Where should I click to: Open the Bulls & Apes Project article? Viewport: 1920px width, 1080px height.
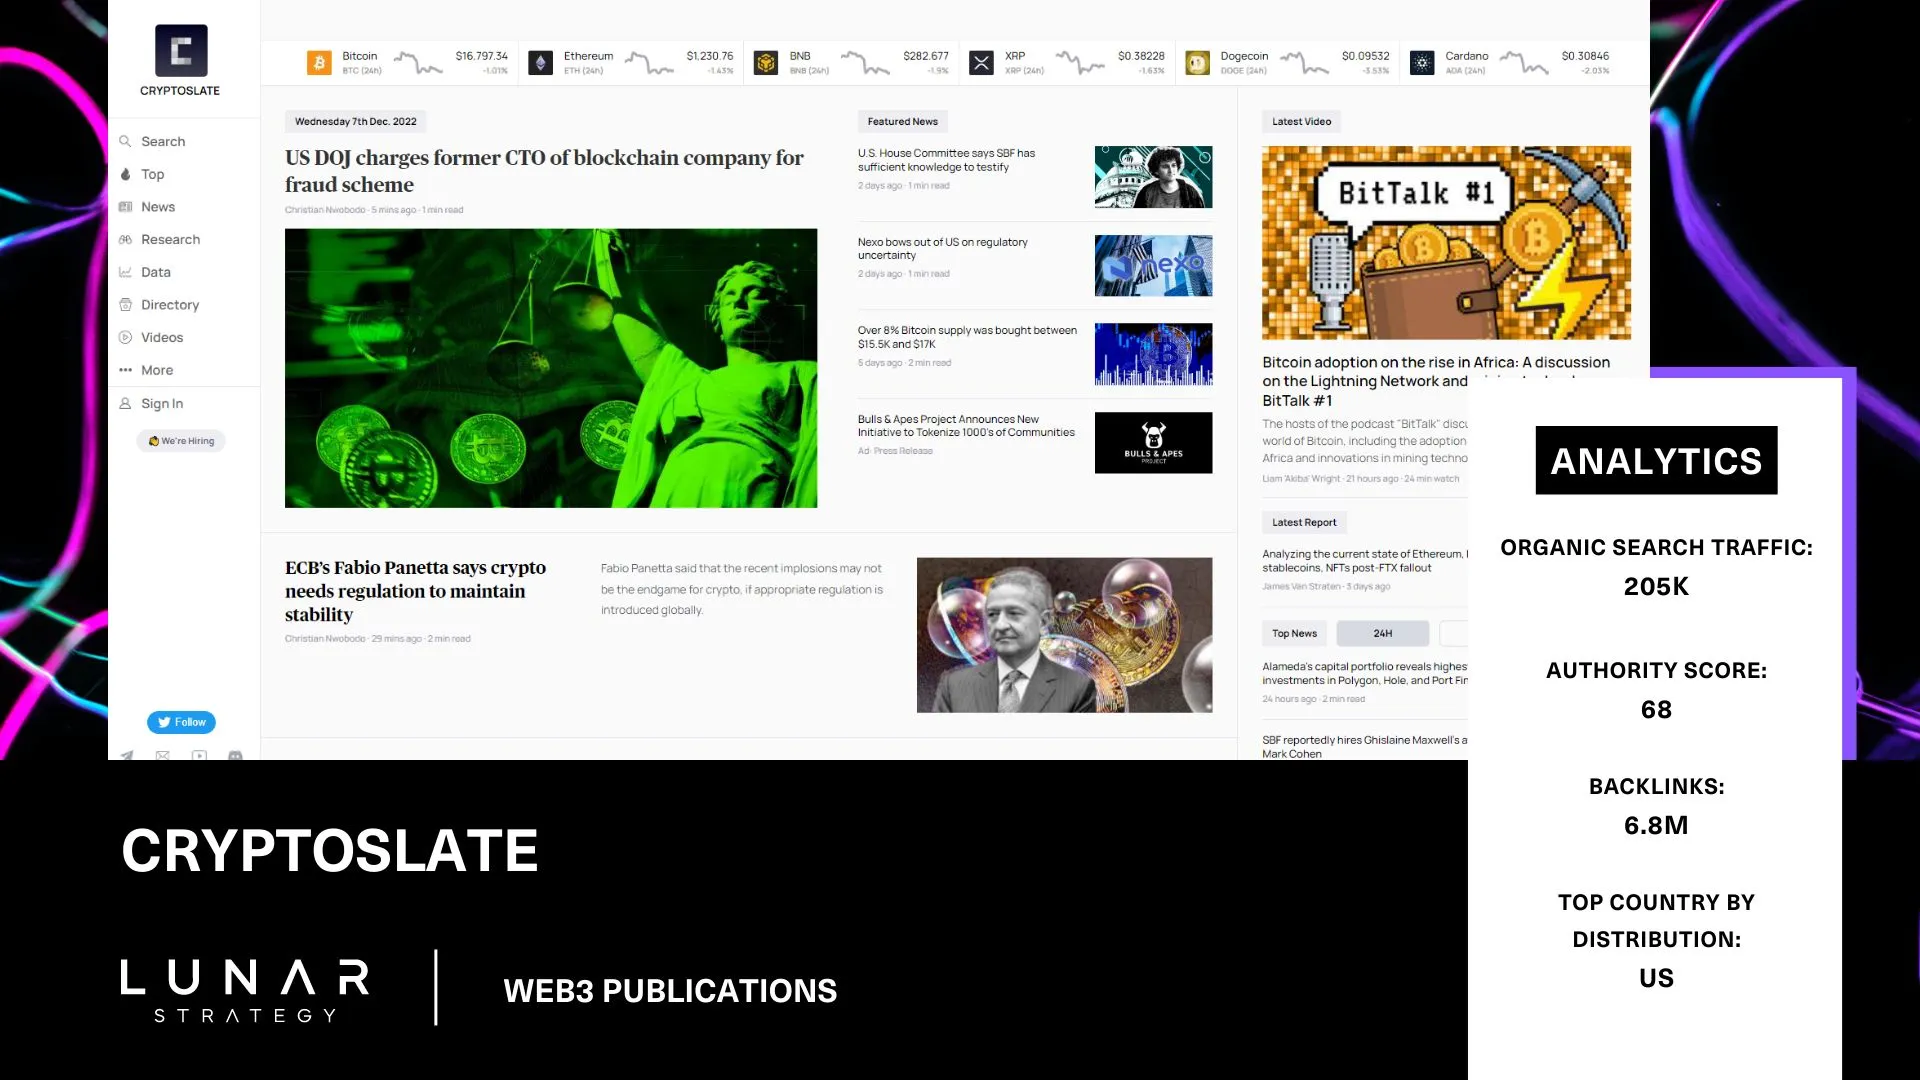(x=966, y=426)
